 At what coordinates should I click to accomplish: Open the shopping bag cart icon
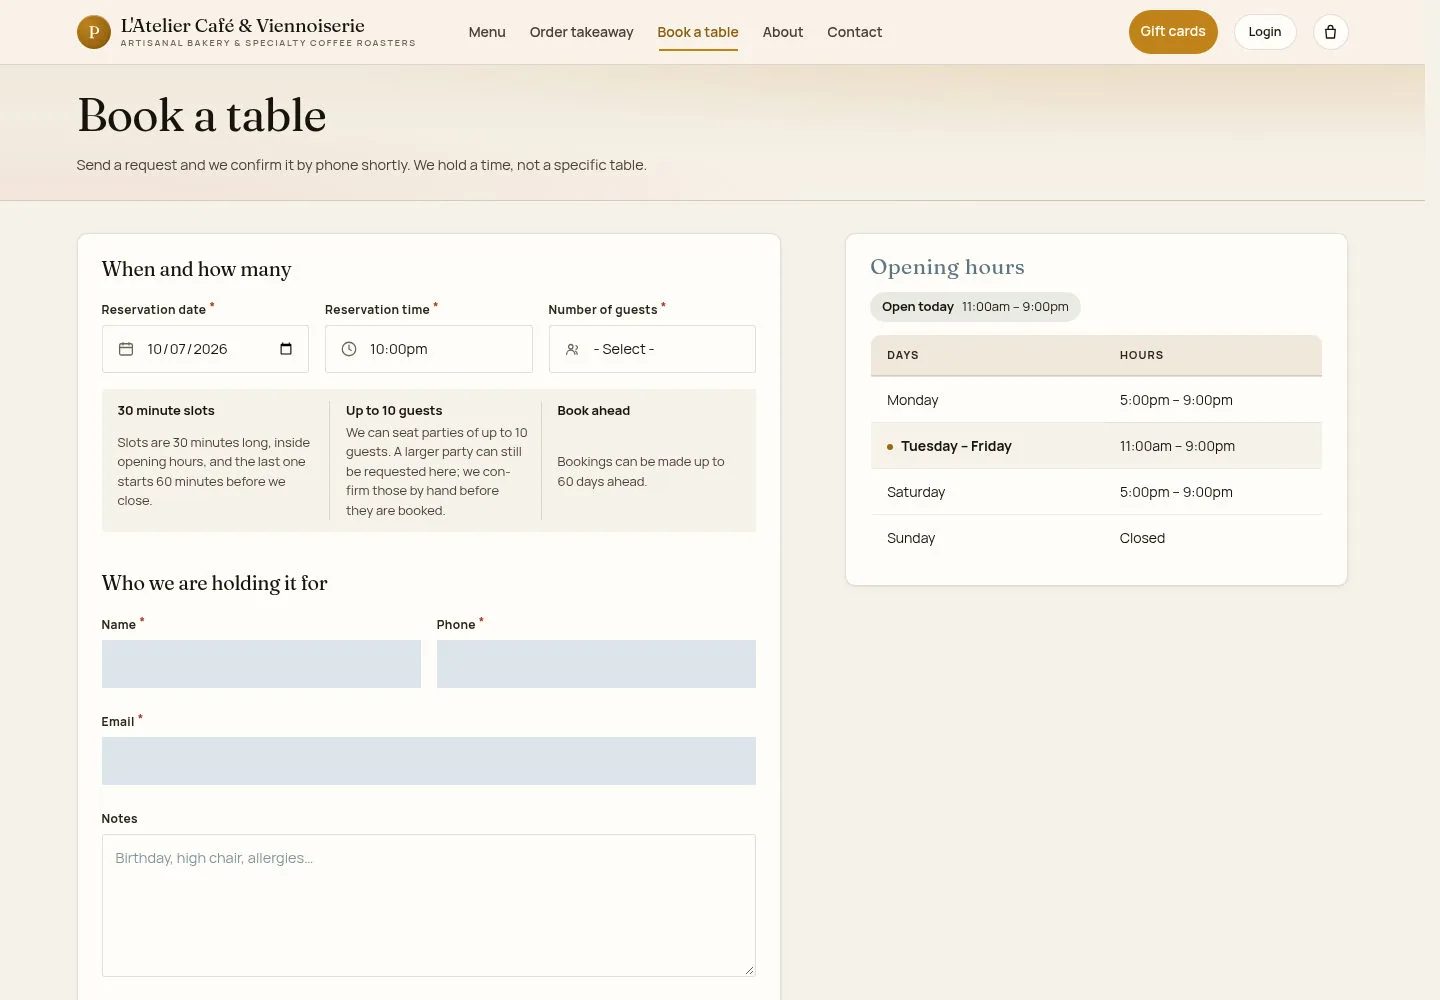[1330, 32]
